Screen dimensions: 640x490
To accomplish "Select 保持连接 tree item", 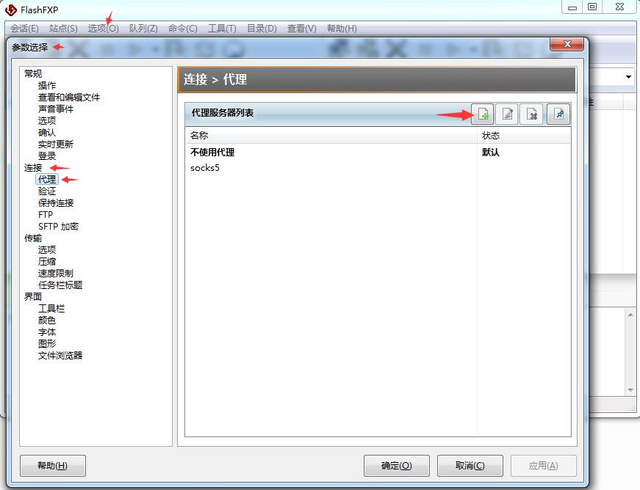I will click(x=56, y=203).
